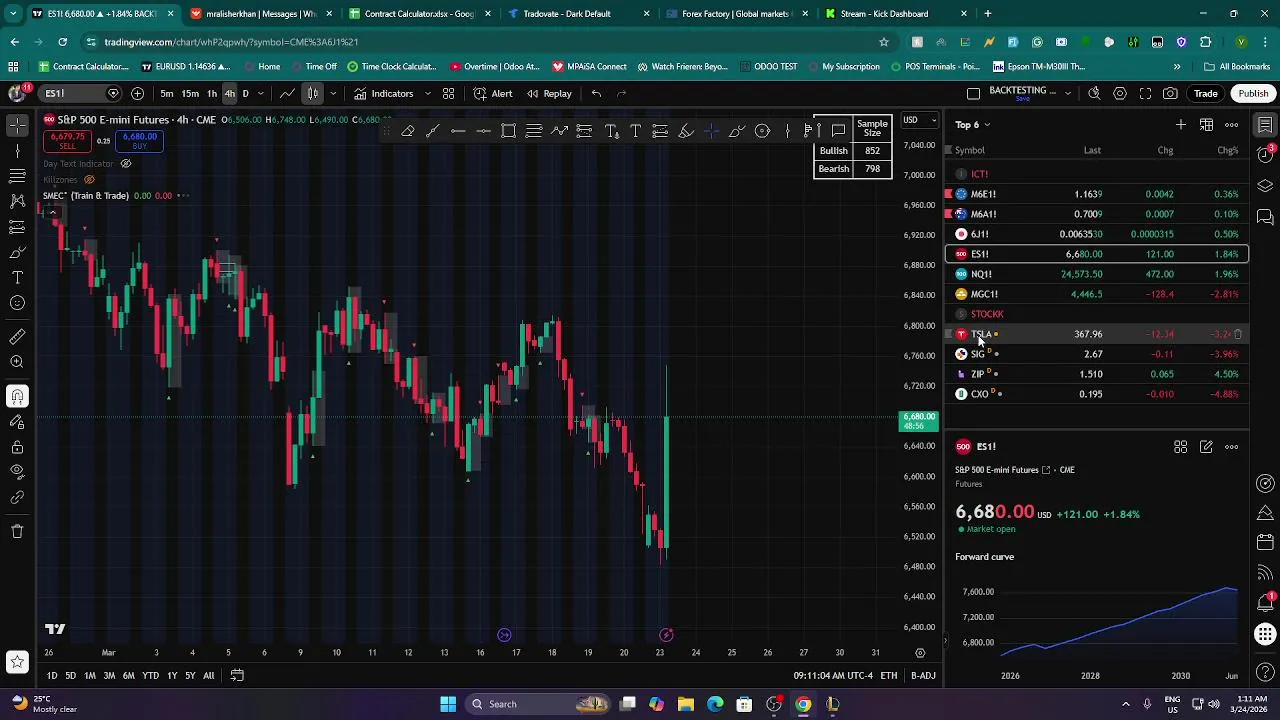
Task: Click the Go to date calendar icon
Action: click(237, 675)
